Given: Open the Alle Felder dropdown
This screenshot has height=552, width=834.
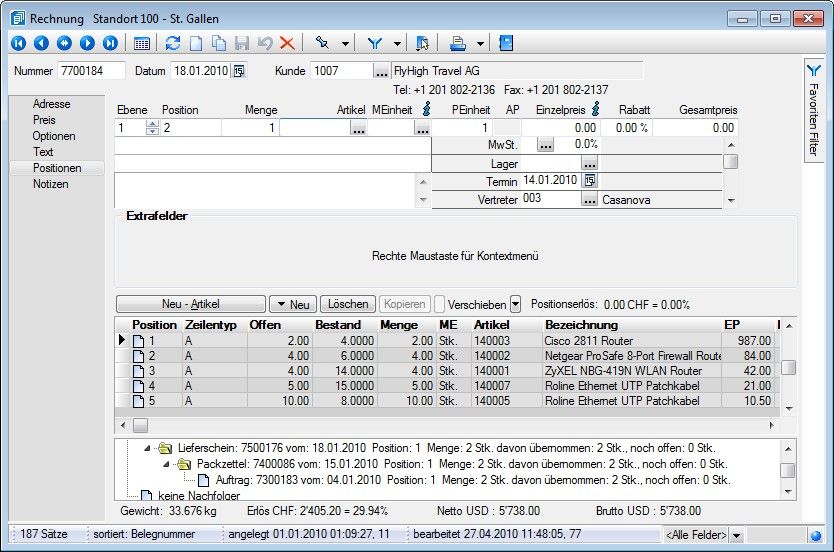Looking at the screenshot, I should [737, 535].
